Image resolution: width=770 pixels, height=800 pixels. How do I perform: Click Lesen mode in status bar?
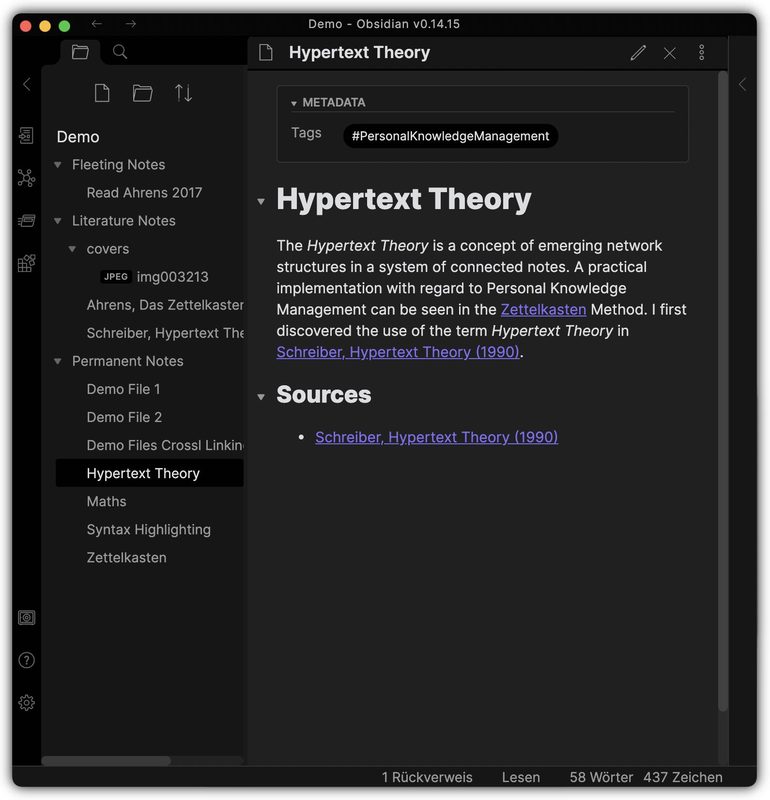point(521,778)
